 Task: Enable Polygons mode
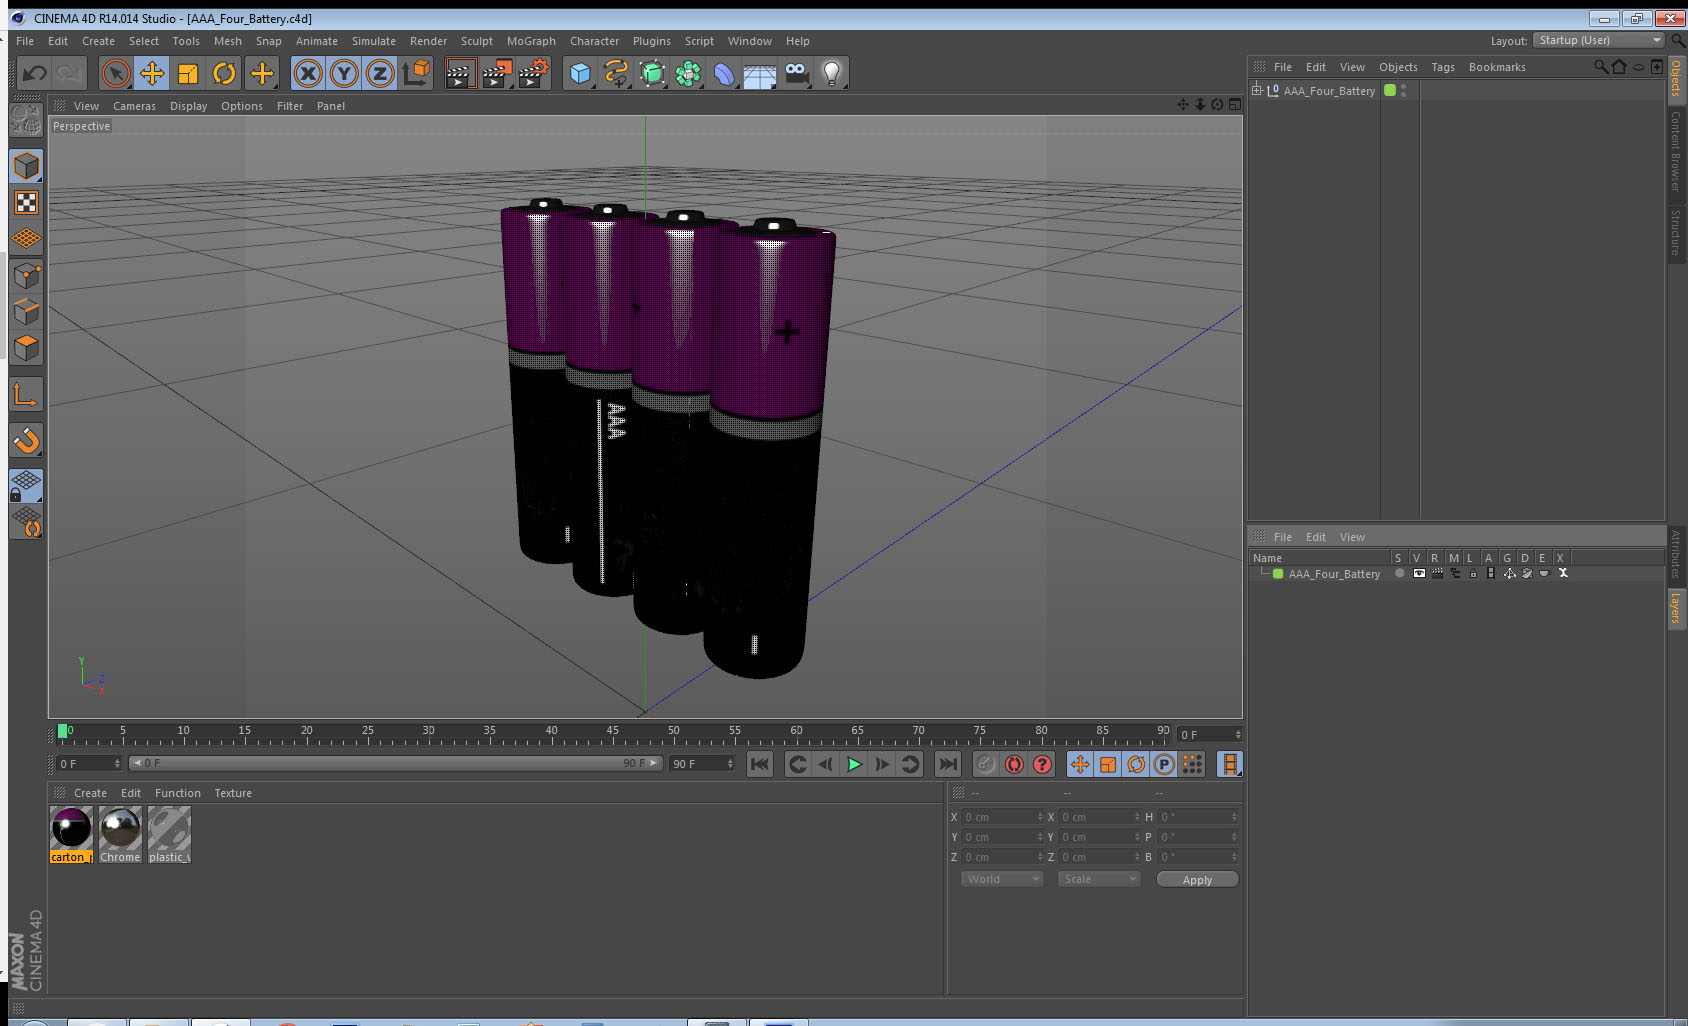tap(26, 348)
